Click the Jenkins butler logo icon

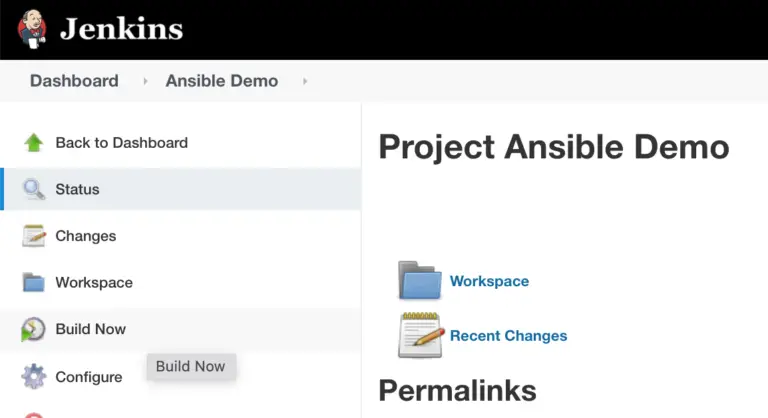33,29
